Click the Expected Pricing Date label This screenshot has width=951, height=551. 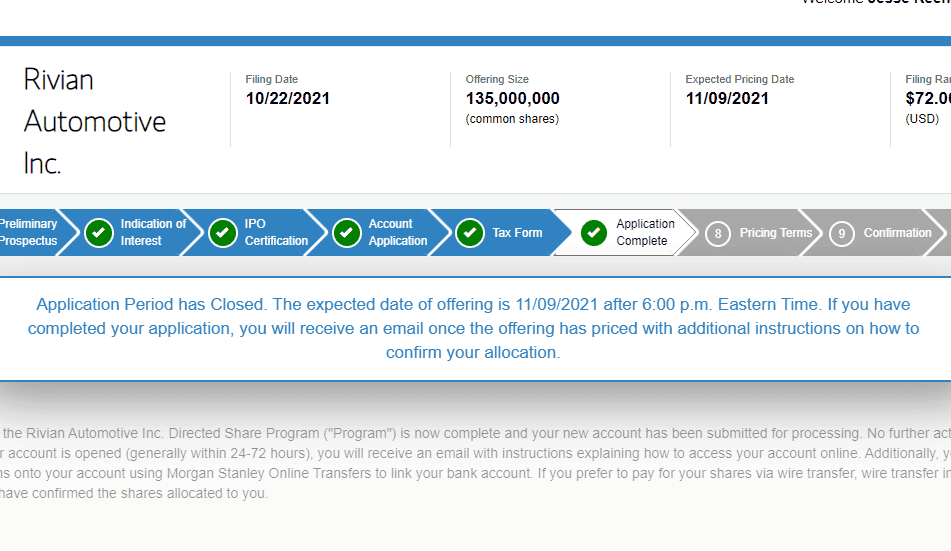point(739,79)
